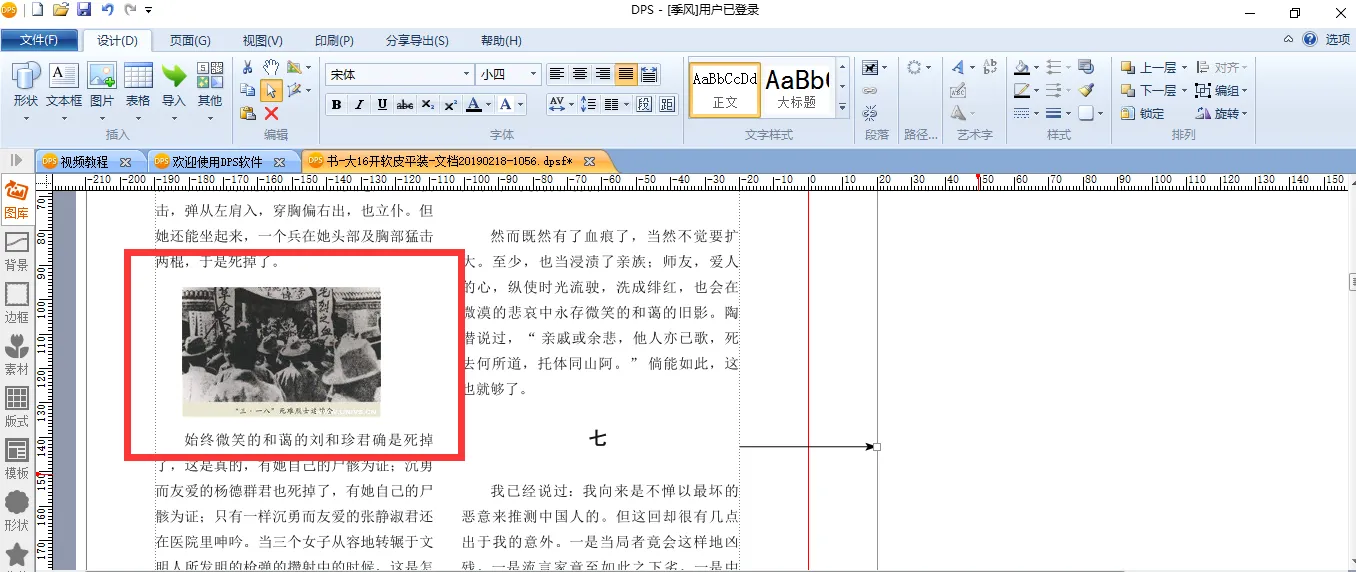The width and height of the screenshot is (1356, 572).
Task: Open the 版式 layout sidebar panel
Action: [17, 408]
